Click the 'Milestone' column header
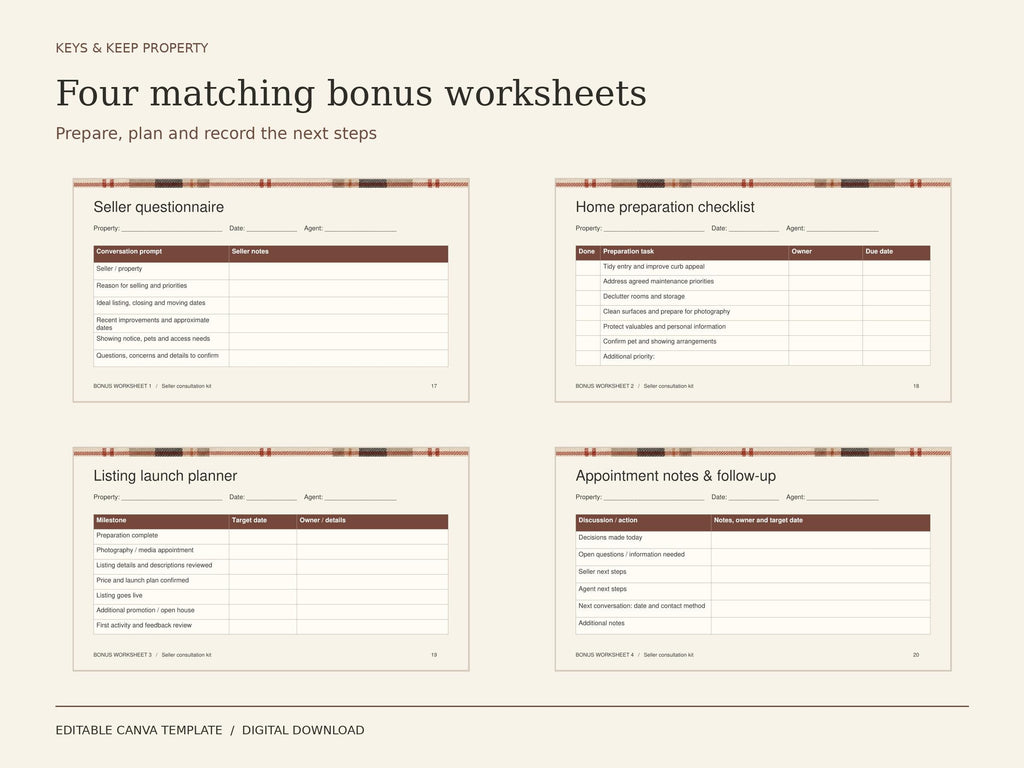This screenshot has height=768, width=1024. coord(161,521)
